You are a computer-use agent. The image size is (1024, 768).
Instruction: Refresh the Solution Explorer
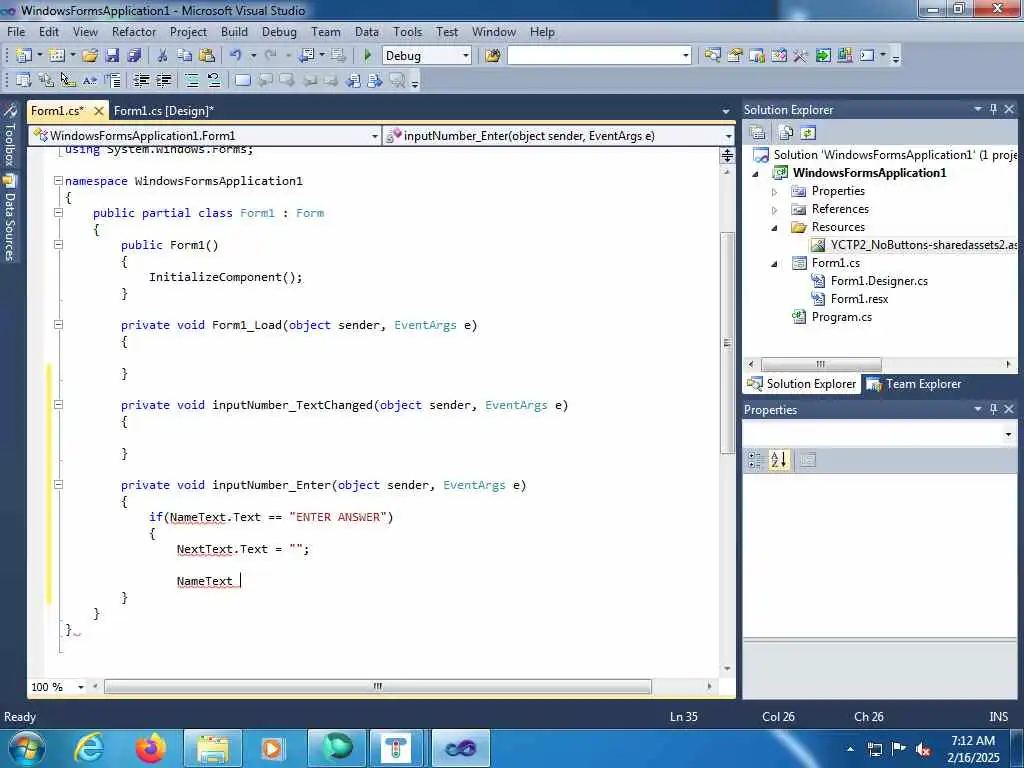tap(808, 133)
